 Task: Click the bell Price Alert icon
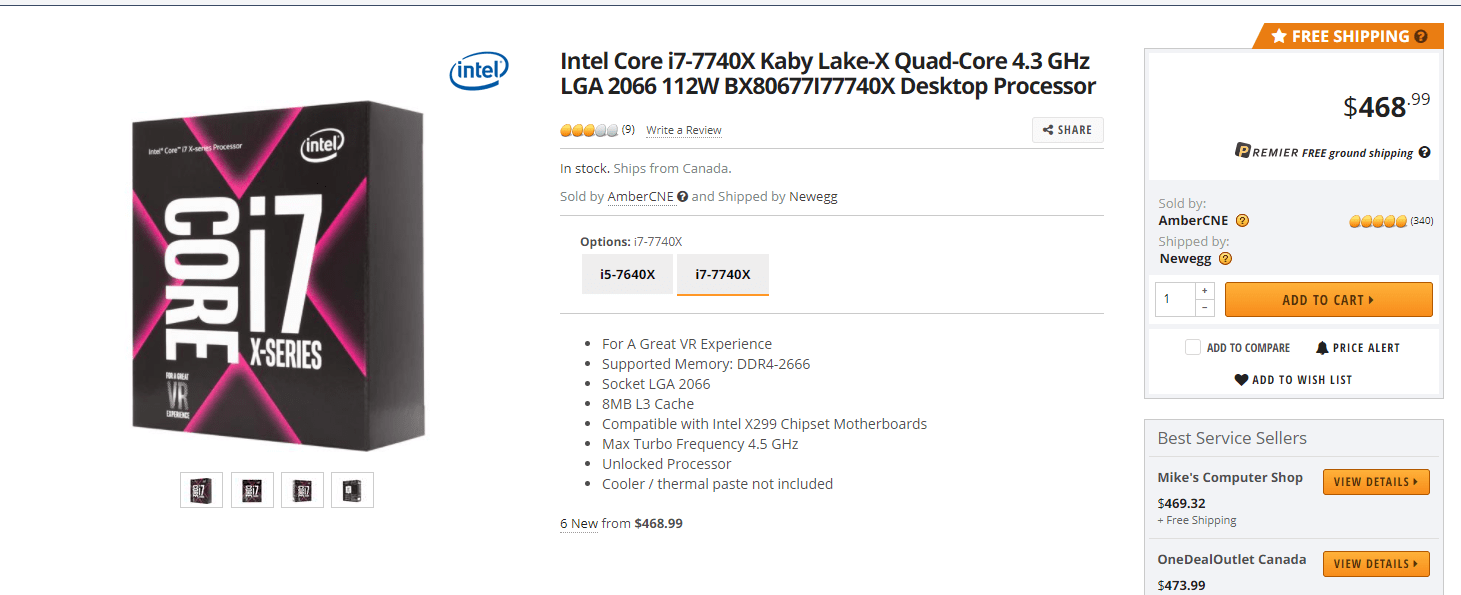pos(1322,348)
